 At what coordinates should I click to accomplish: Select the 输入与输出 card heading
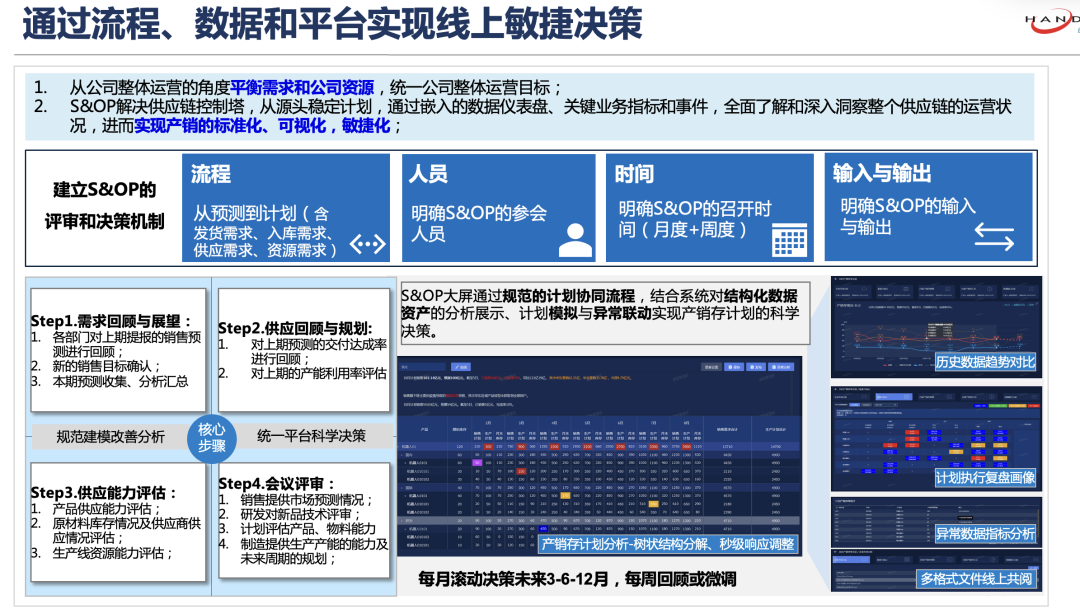pyautogui.click(x=882, y=173)
